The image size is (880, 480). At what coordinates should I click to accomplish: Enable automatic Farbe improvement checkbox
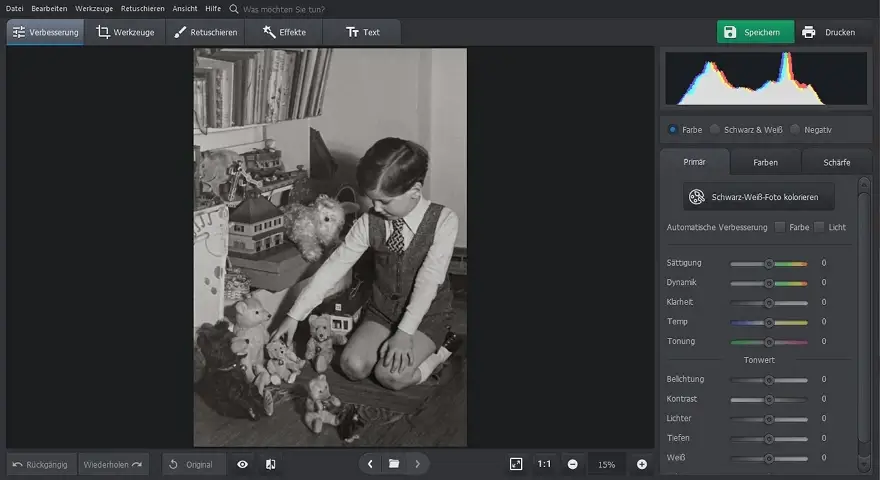(780, 227)
